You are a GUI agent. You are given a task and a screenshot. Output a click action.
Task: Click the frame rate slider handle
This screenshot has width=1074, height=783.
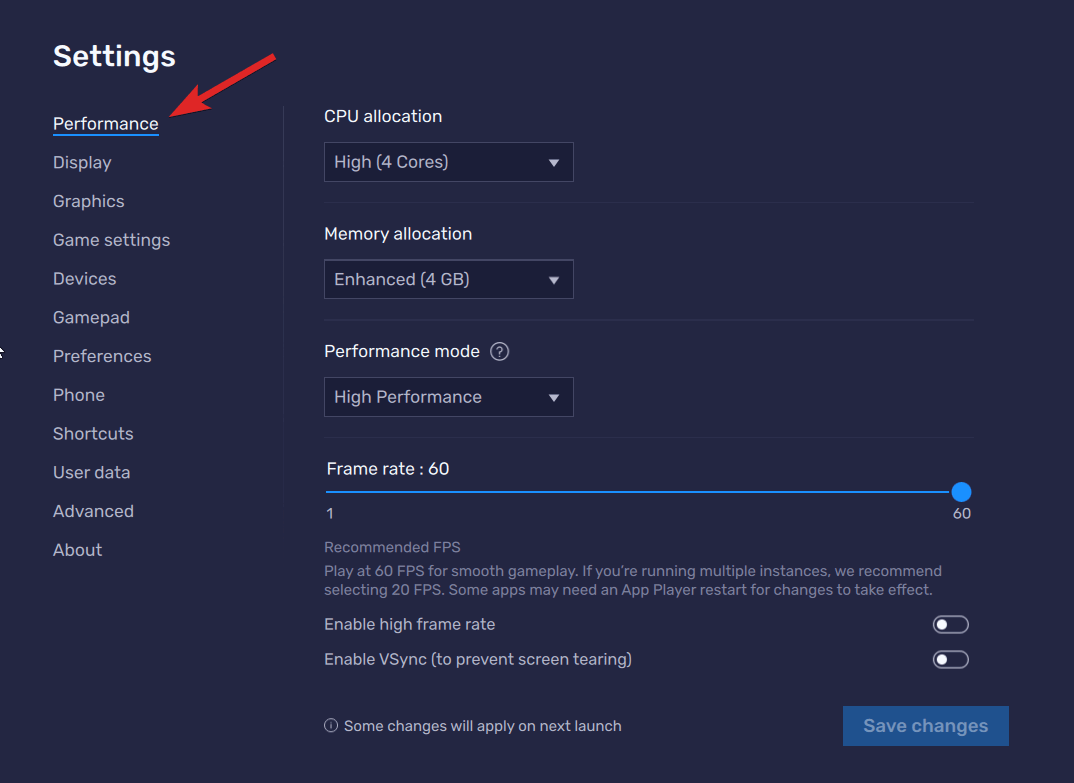961,492
